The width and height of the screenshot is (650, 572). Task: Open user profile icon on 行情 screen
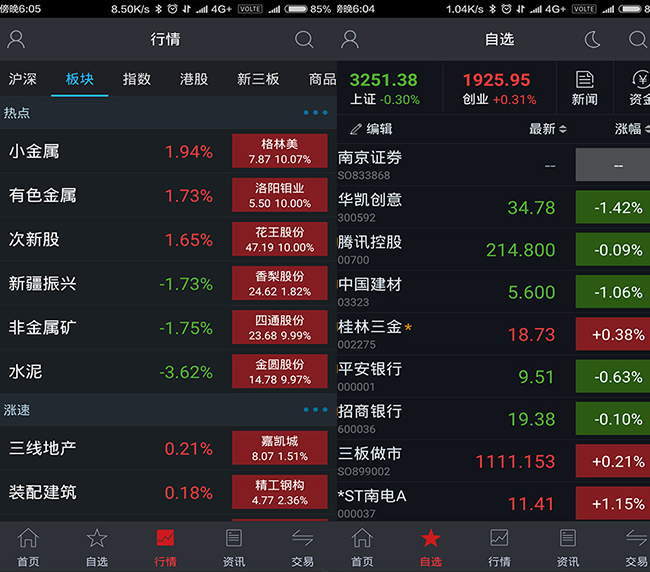click(x=16, y=40)
